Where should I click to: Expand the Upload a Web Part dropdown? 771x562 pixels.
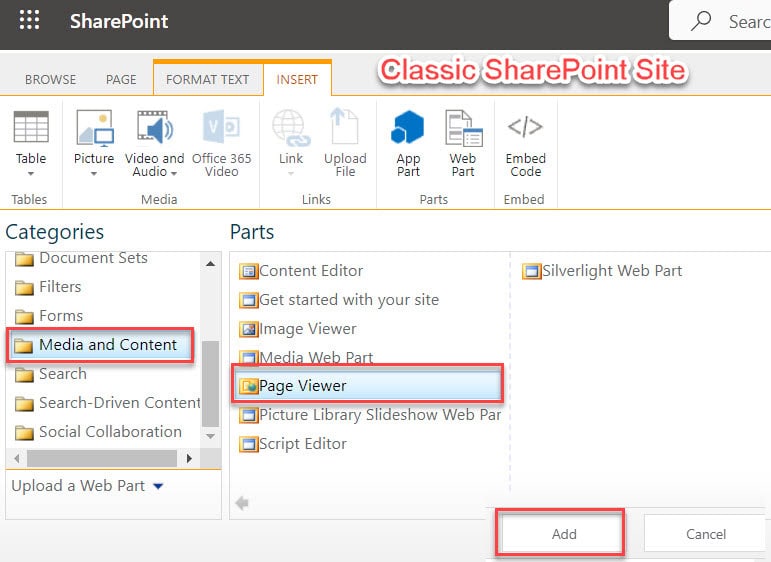[x=158, y=486]
